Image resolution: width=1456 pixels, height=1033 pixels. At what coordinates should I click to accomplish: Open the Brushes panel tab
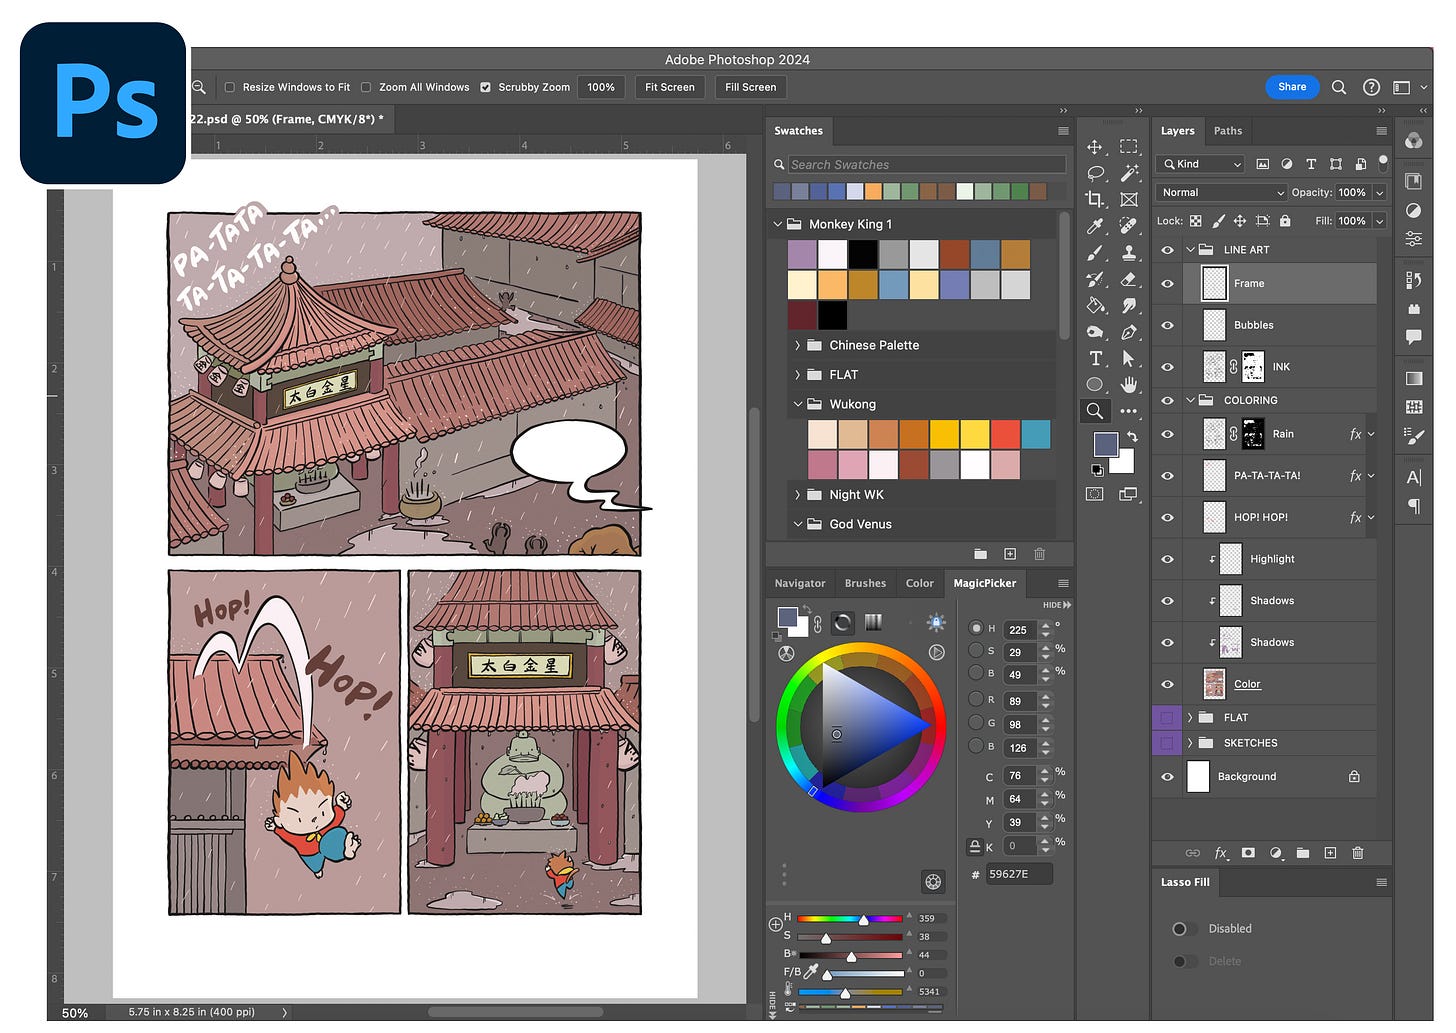[864, 583]
